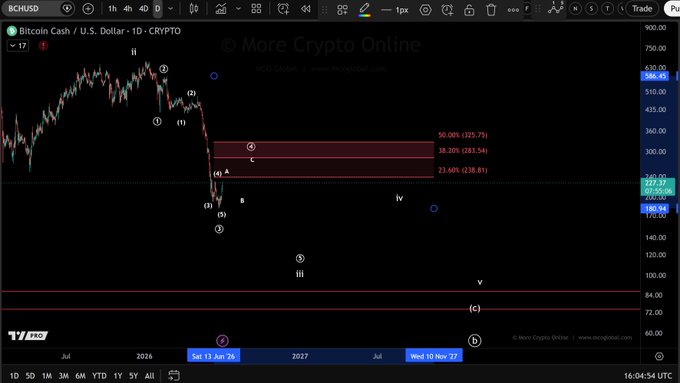Open drawing templates icon in floating toolbar
Image resolution: width=680 pixels, height=383 pixels.
point(343,9)
